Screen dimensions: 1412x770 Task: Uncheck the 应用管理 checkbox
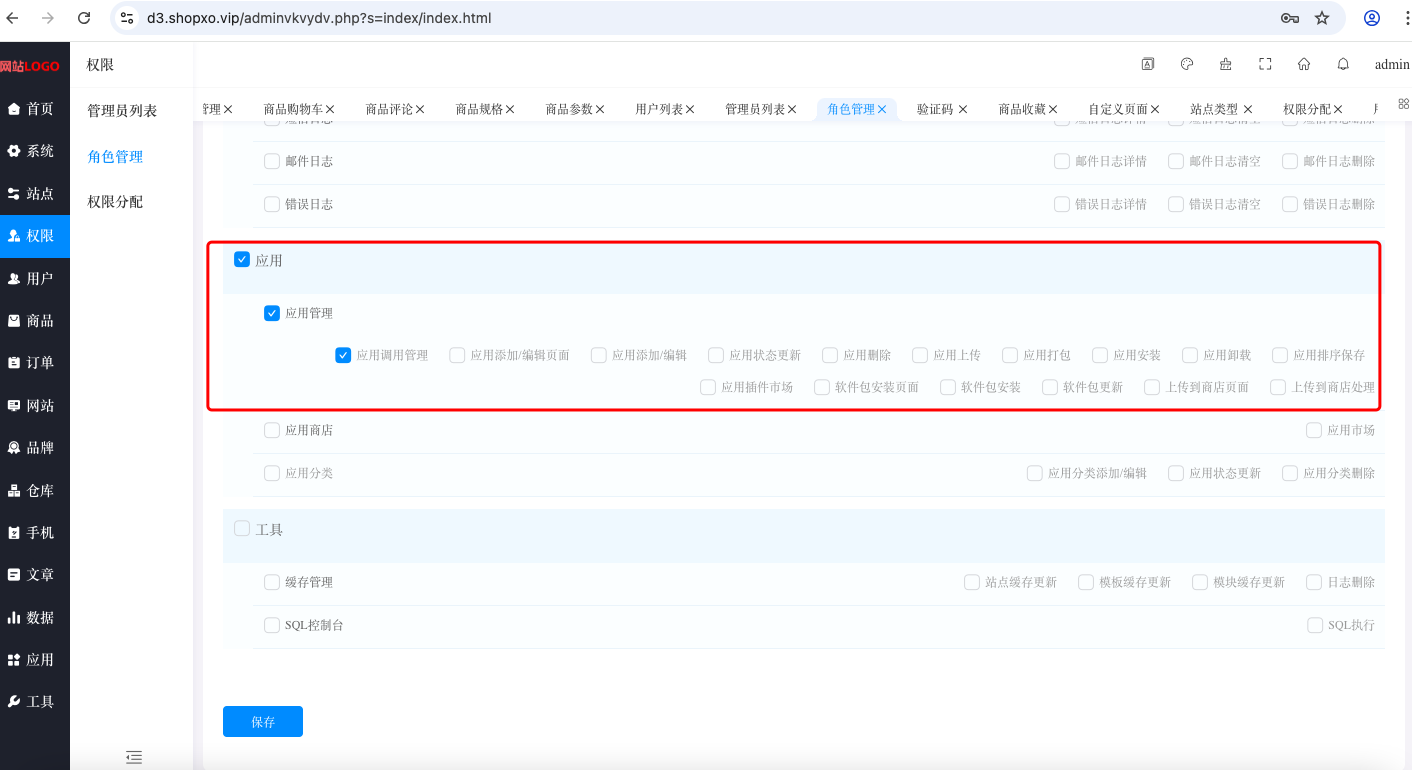(x=272, y=313)
